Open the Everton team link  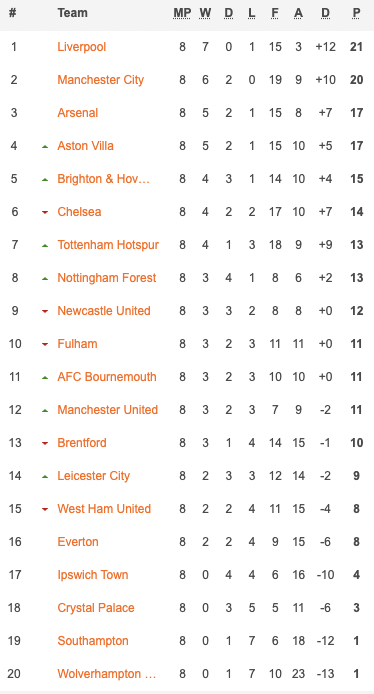tap(78, 542)
